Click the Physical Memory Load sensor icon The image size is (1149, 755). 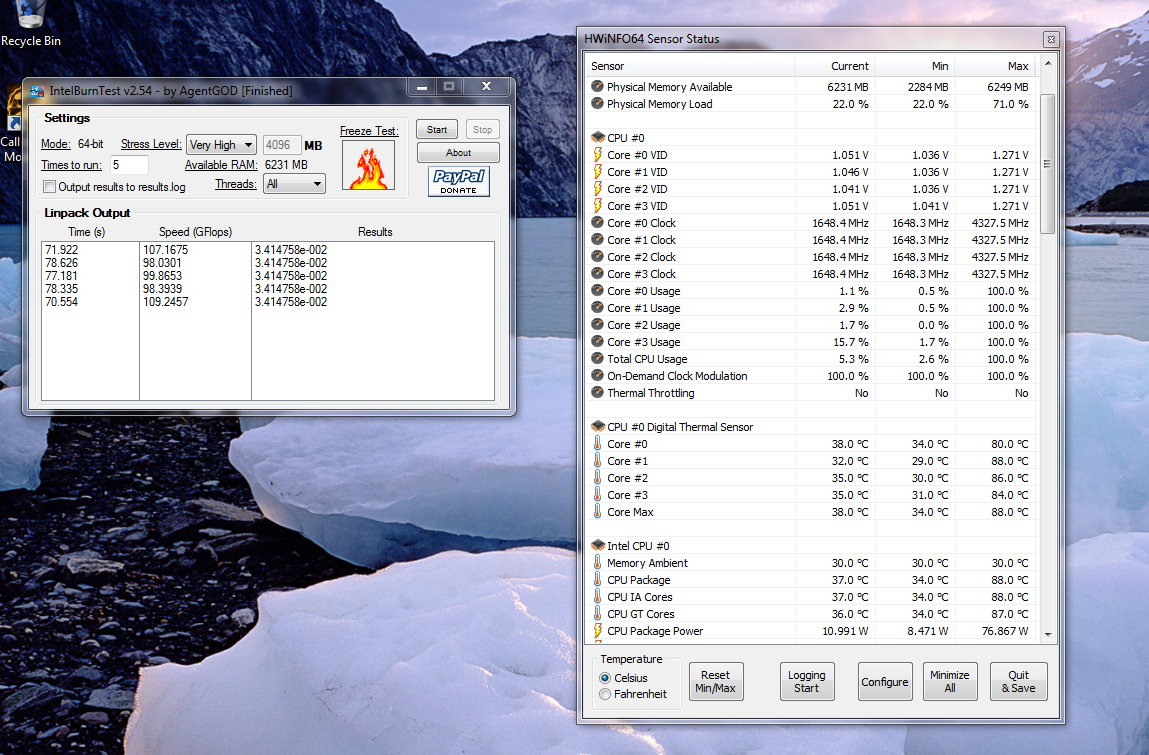(597, 103)
